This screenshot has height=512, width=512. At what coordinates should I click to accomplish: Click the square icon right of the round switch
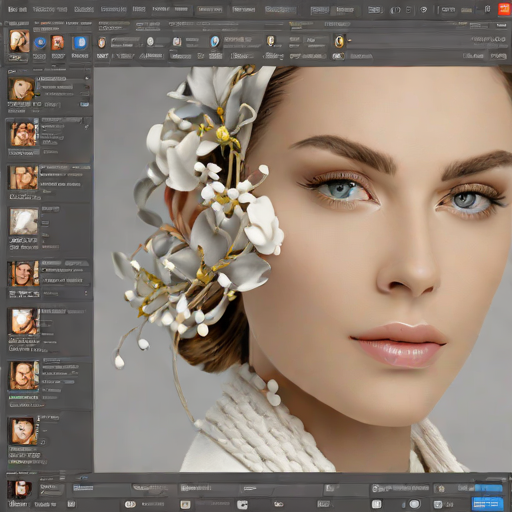(x=438, y=504)
